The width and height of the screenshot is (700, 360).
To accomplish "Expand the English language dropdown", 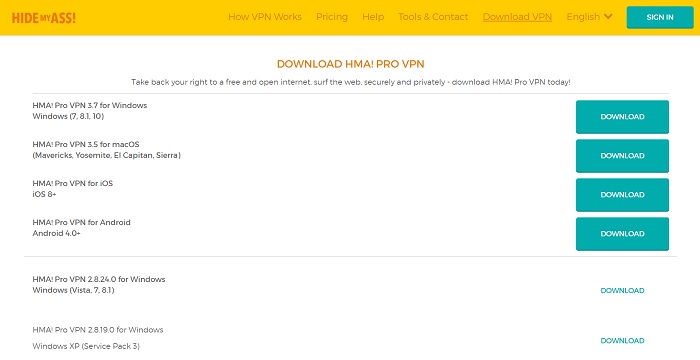I will pos(589,17).
